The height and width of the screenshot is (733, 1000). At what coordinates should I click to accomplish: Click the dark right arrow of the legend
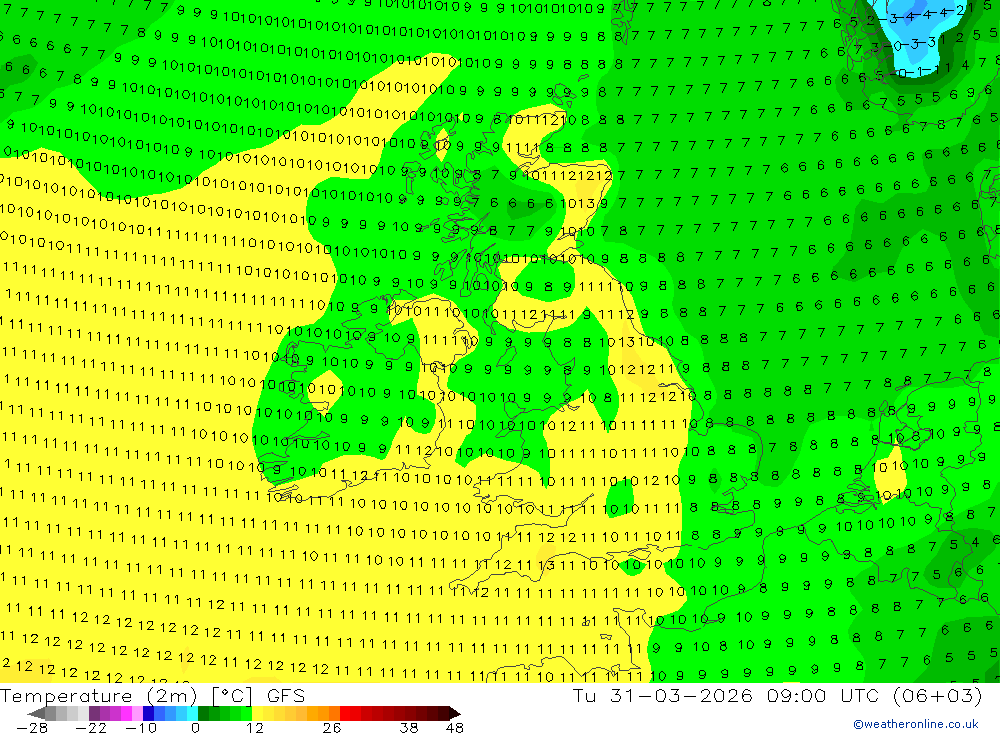[x=455, y=714]
